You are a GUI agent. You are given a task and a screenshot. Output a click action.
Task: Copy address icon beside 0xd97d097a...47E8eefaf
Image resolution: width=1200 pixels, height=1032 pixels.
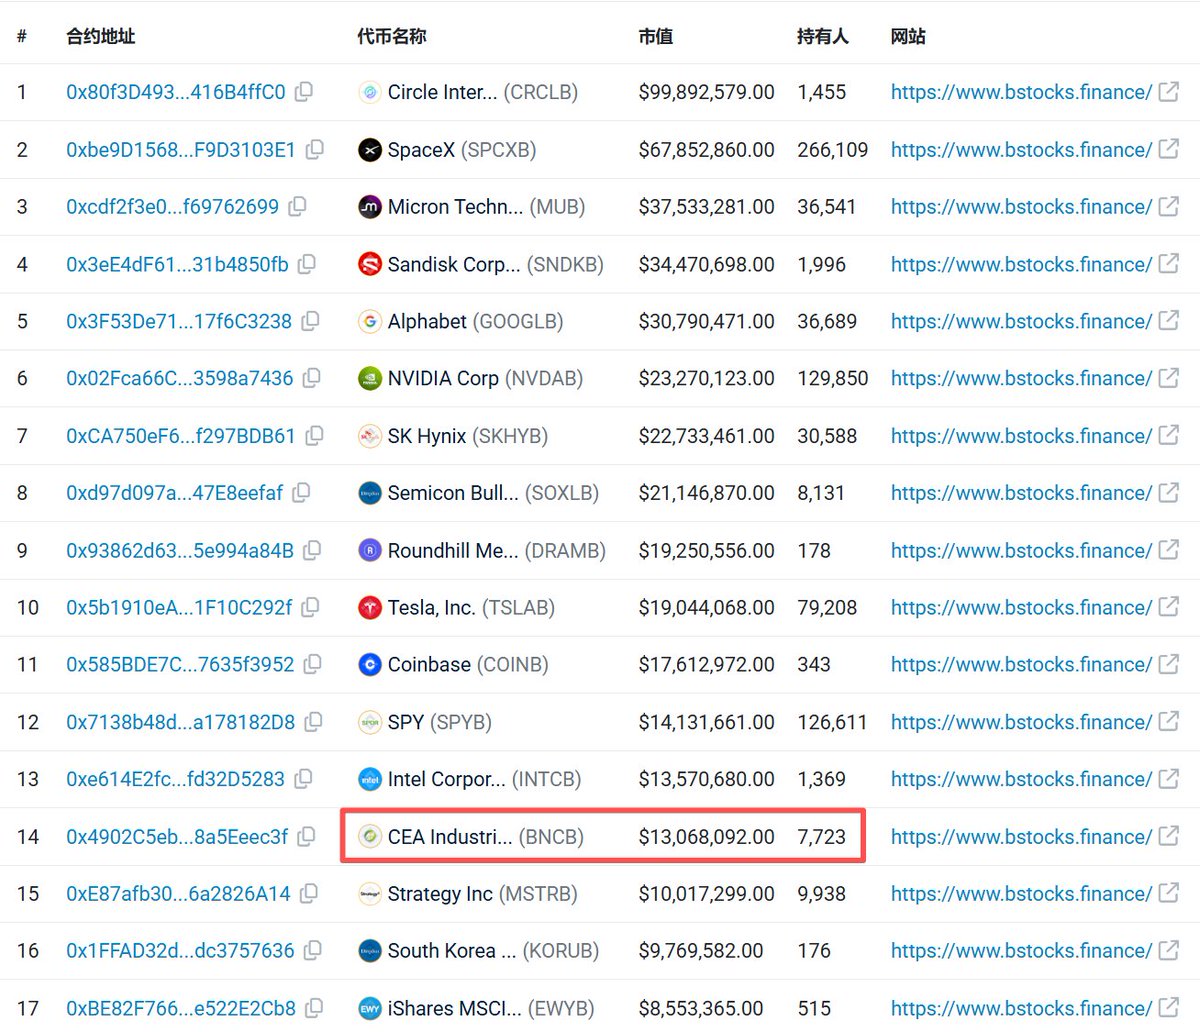pos(302,493)
